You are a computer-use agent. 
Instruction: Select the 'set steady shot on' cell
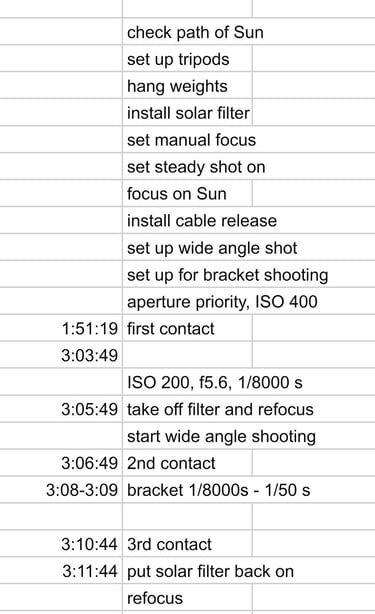(187, 167)
